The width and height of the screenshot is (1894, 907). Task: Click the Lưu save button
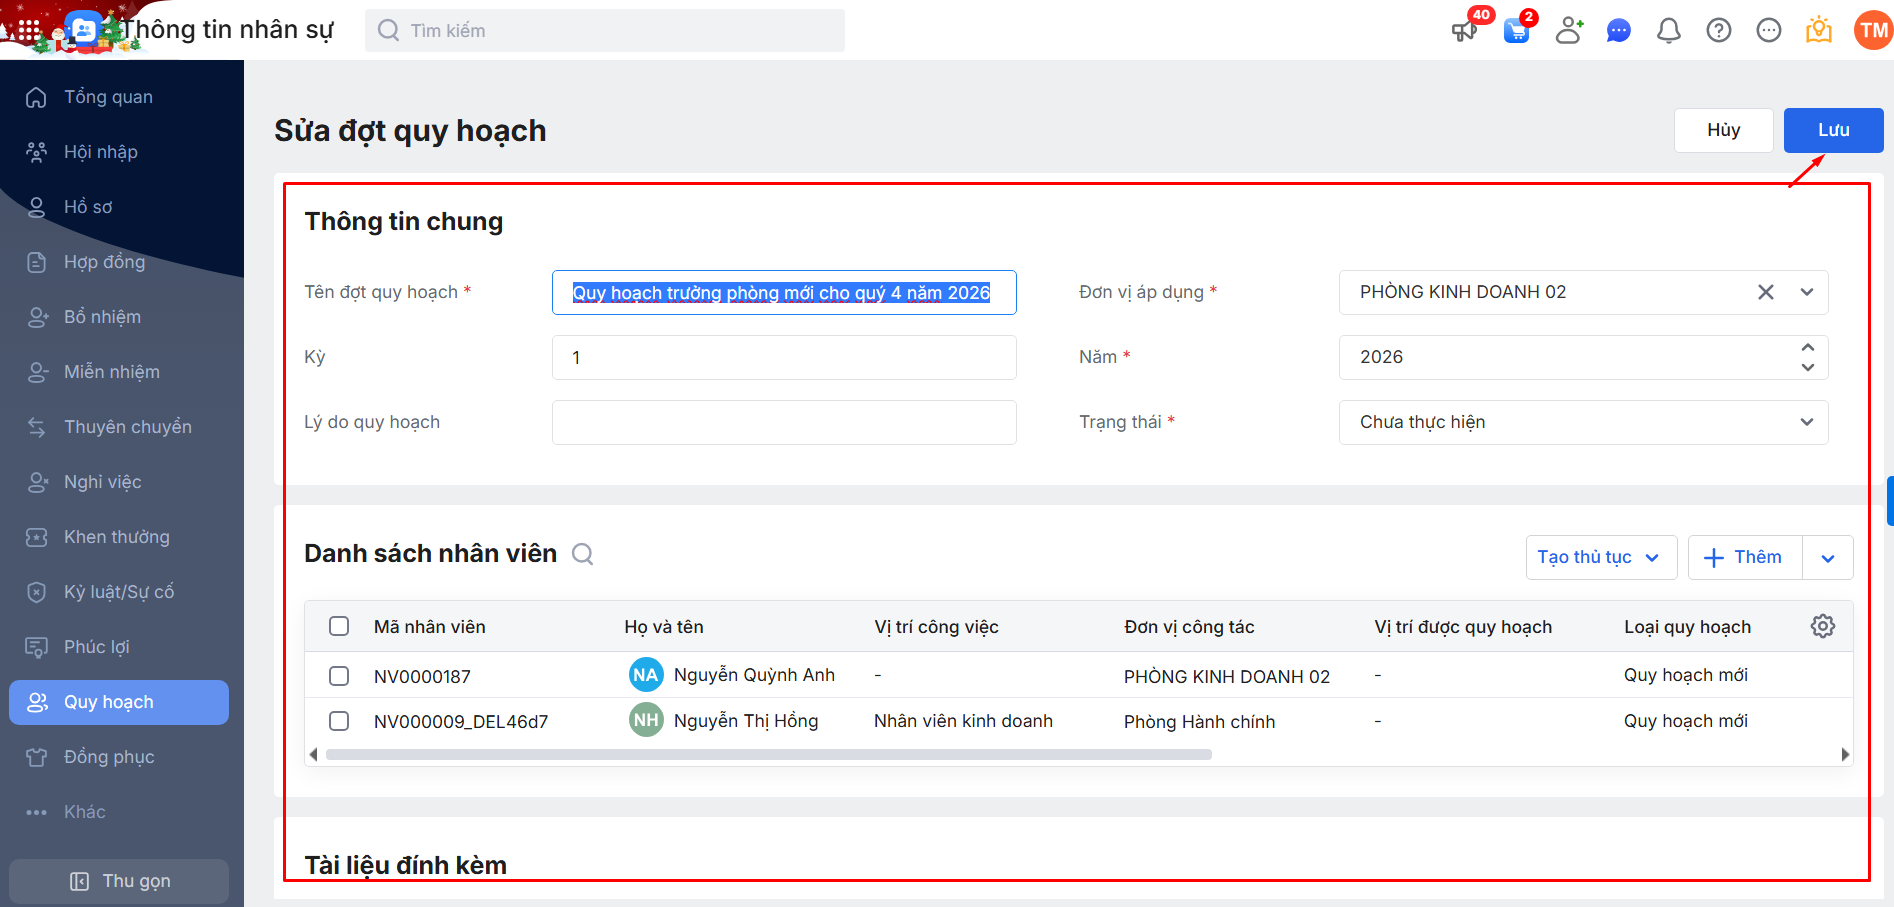1832,130
